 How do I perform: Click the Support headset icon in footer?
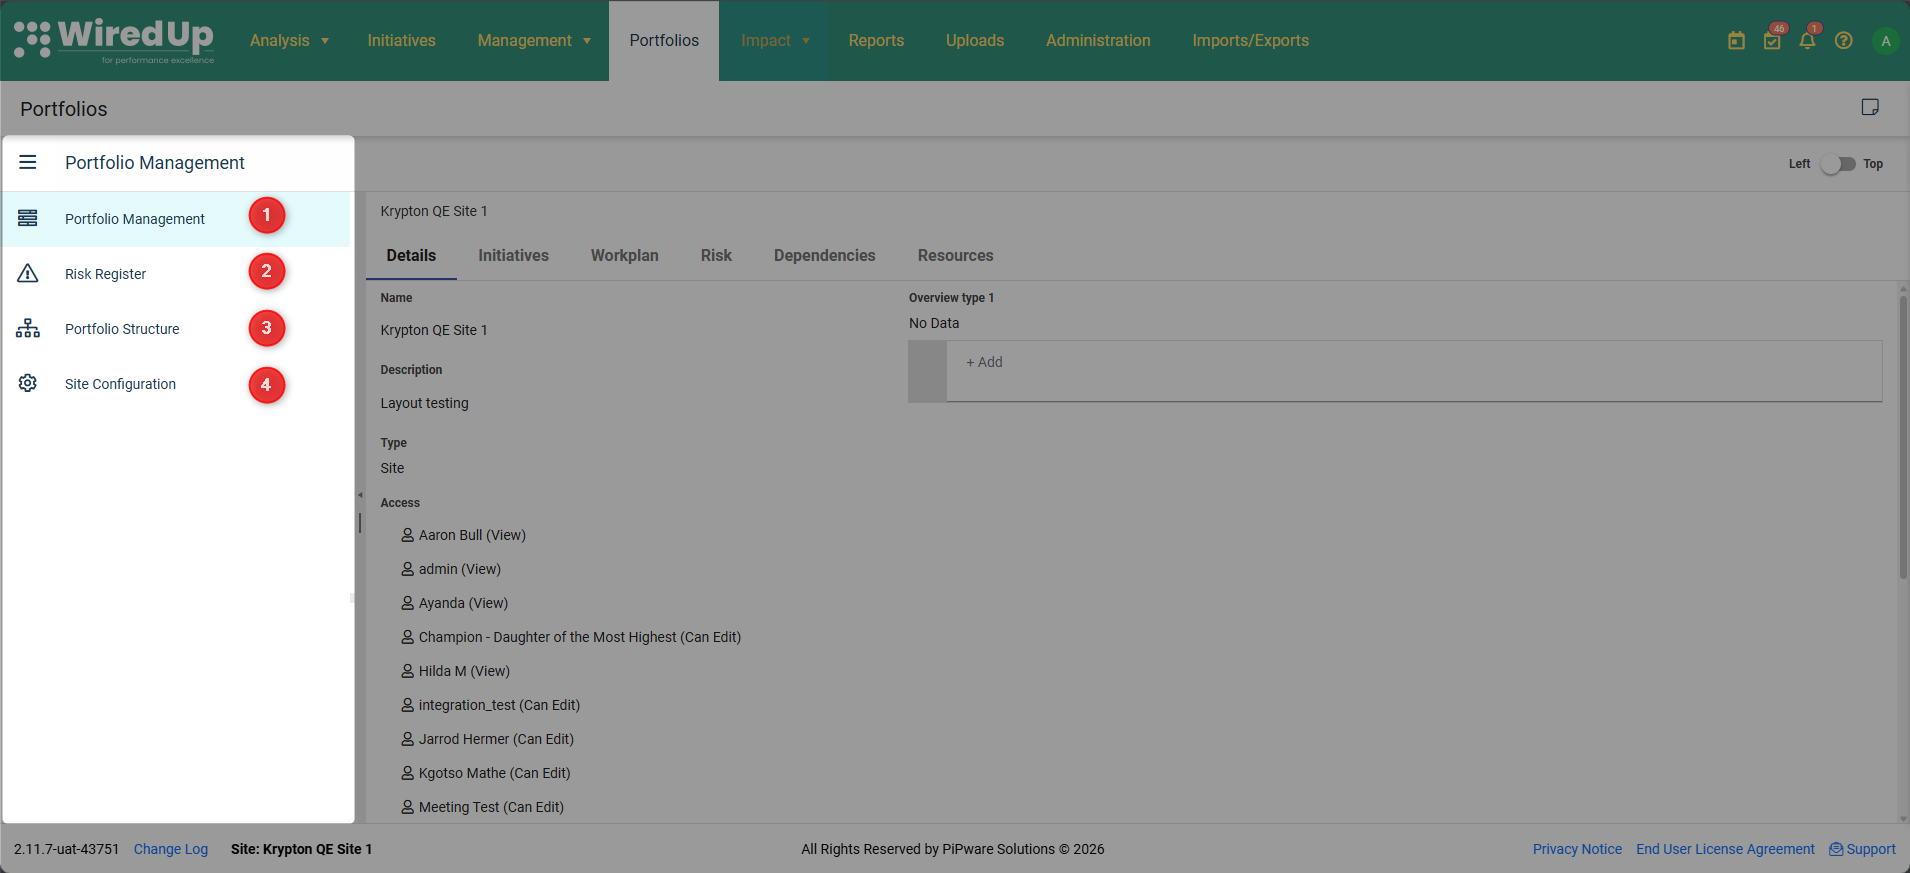pyautogui.click(x=1836, y=849)
